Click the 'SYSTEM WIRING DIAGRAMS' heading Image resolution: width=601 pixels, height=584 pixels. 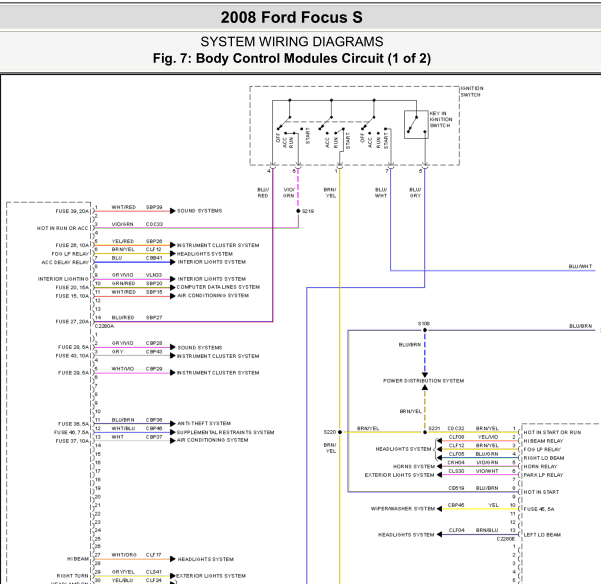292,41
